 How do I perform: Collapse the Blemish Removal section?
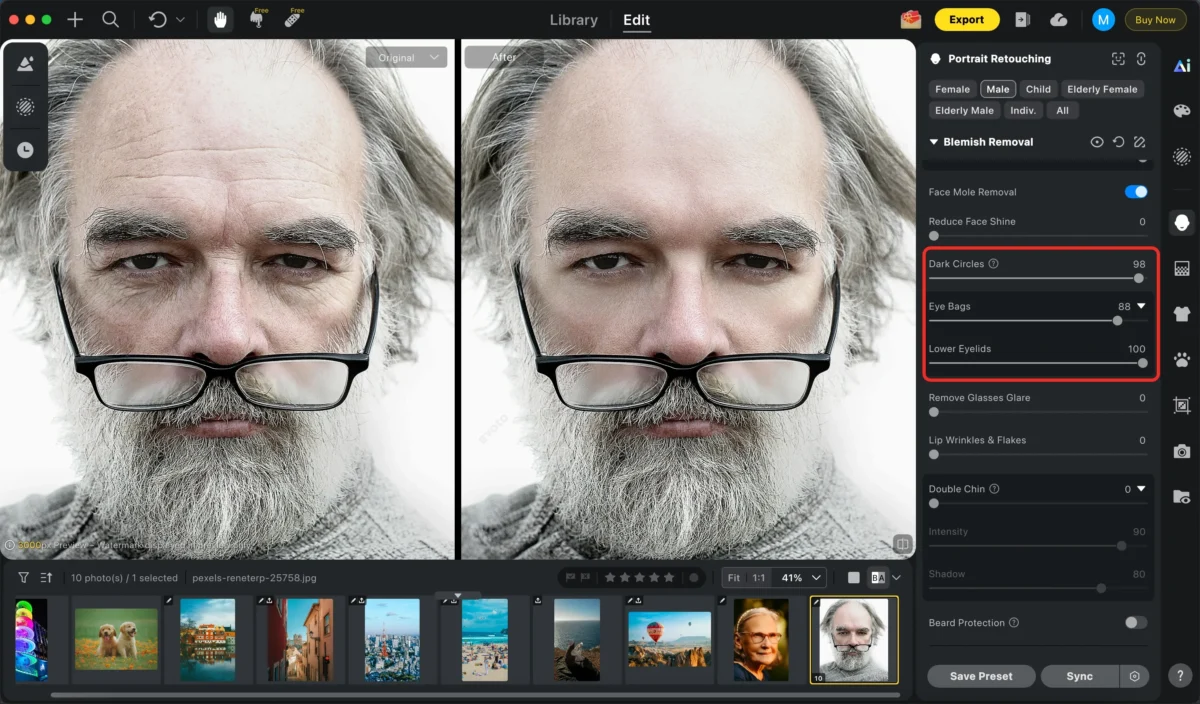[x=934, y=142]
